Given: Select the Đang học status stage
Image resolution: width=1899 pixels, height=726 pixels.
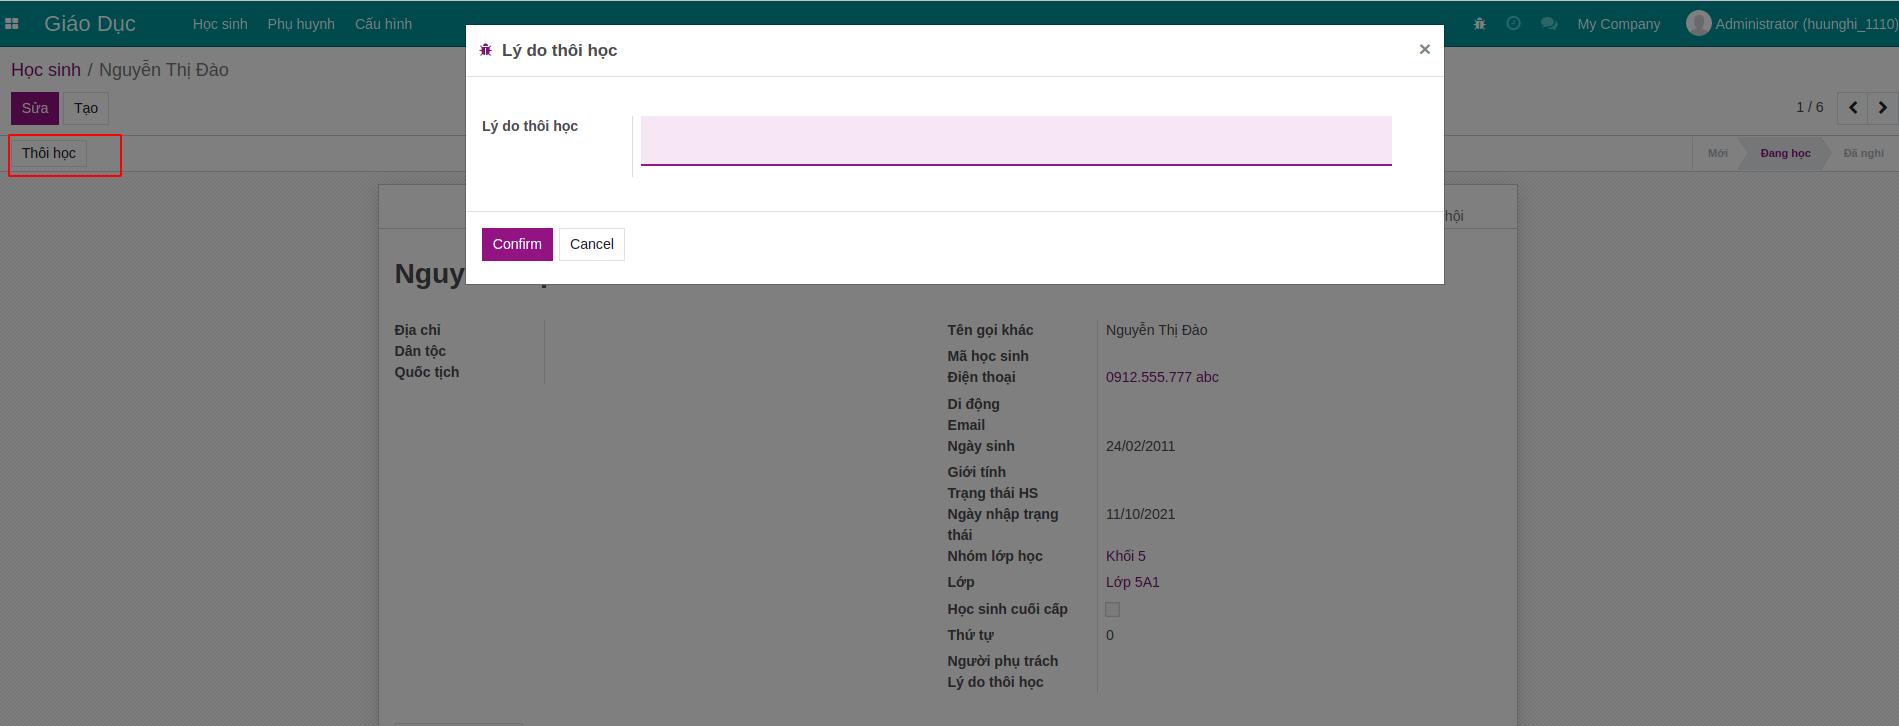Looking at the screenshot, I should coord(1784,153).
